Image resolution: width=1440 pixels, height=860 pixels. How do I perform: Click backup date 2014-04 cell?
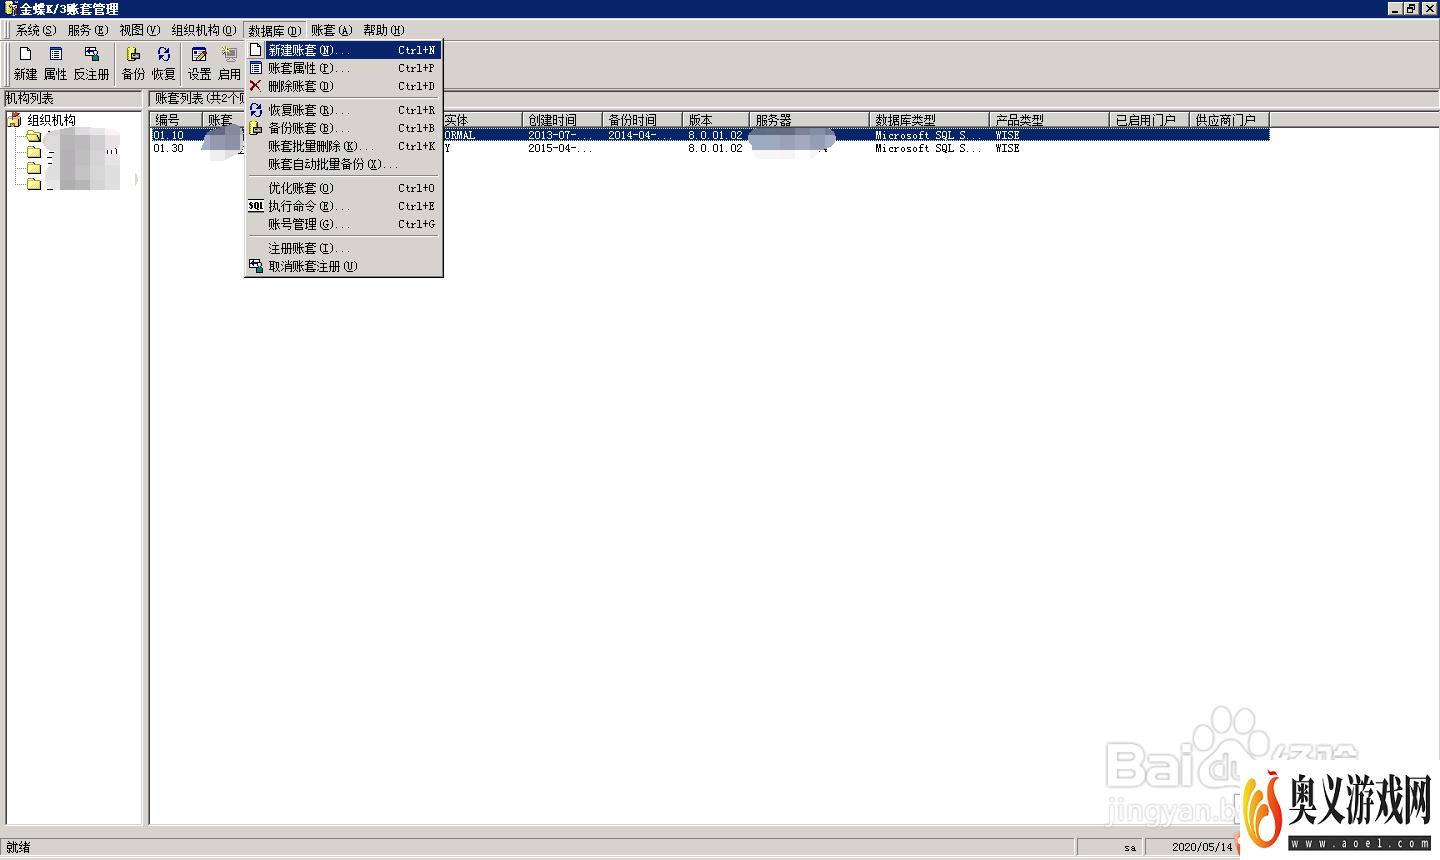click(640, 135)
